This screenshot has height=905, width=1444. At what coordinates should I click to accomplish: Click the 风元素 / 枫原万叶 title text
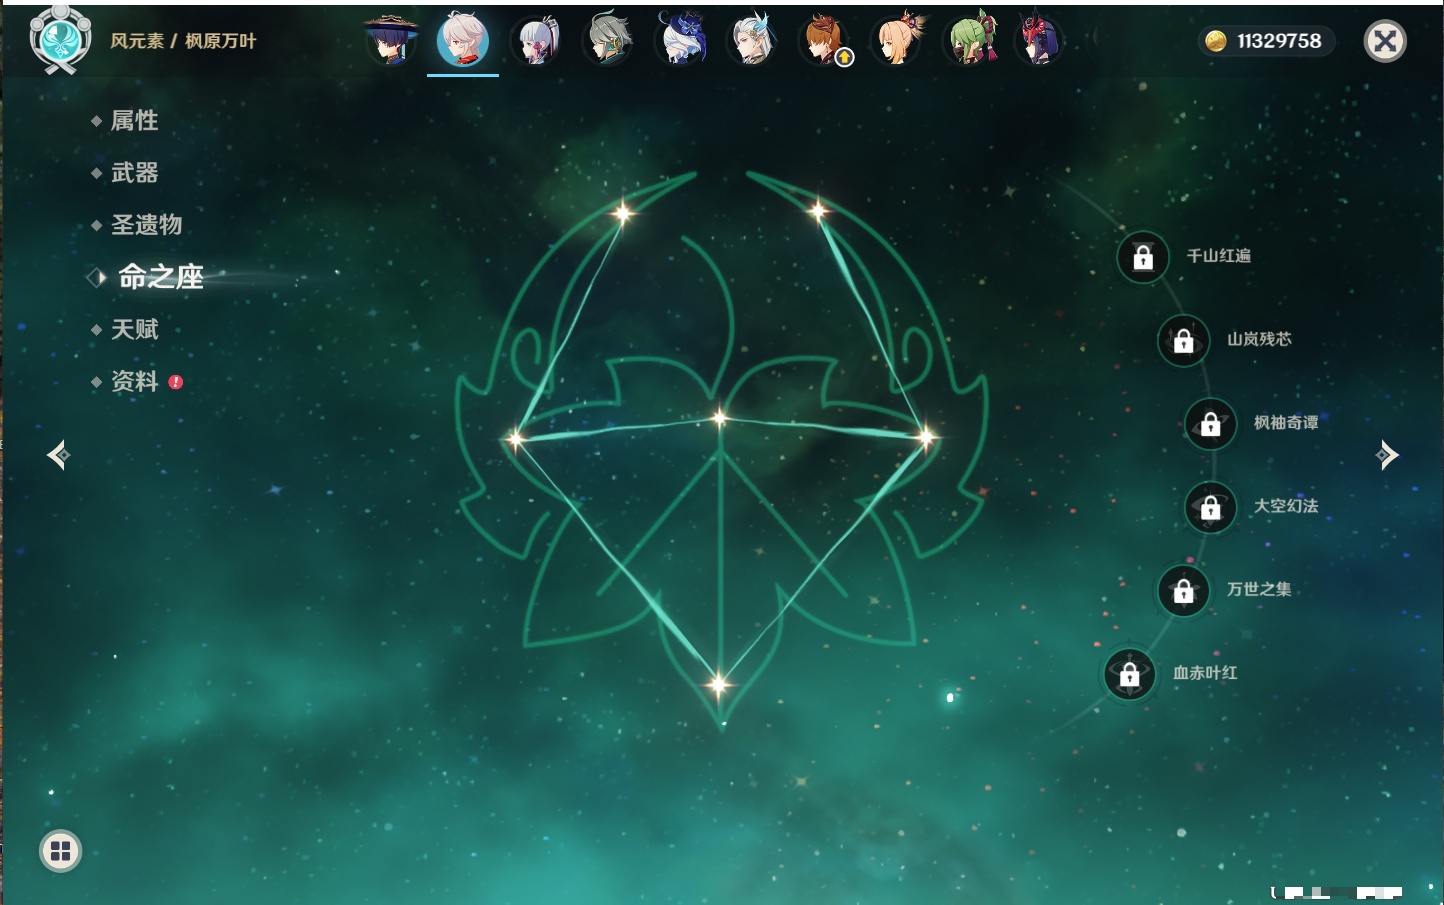183,41
